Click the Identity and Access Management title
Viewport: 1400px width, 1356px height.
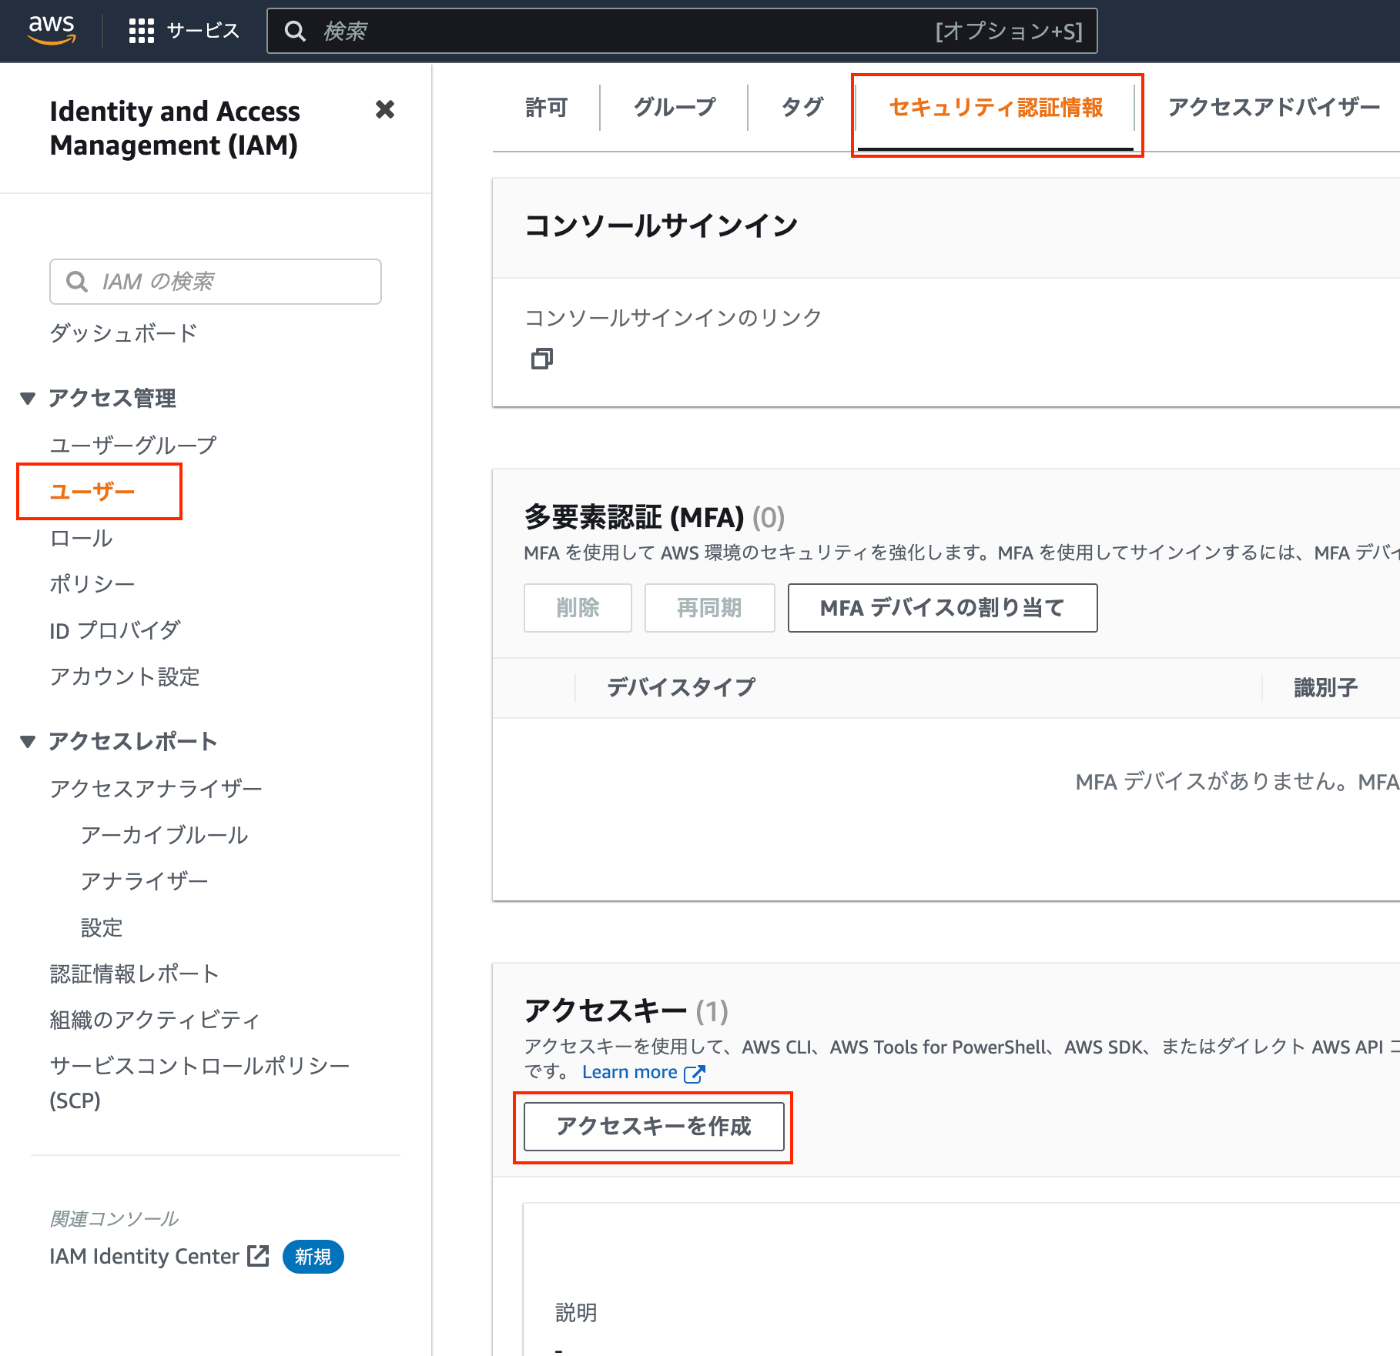click(175, 128)
